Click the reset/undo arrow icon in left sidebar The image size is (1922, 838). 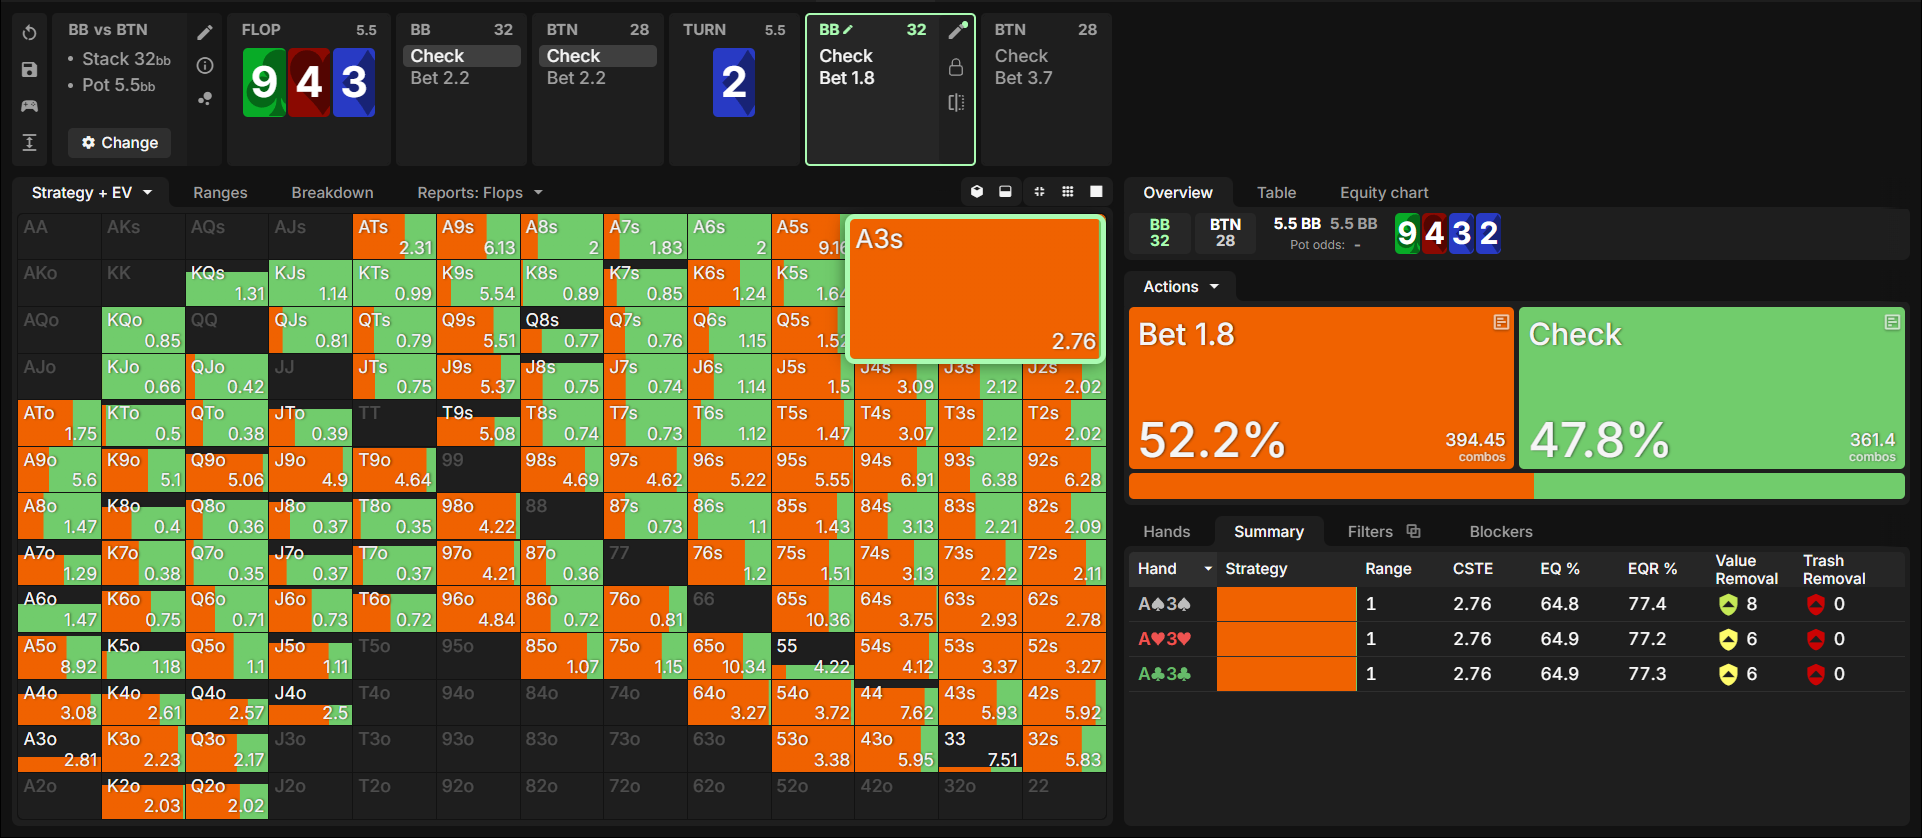(x=30, y=33)
